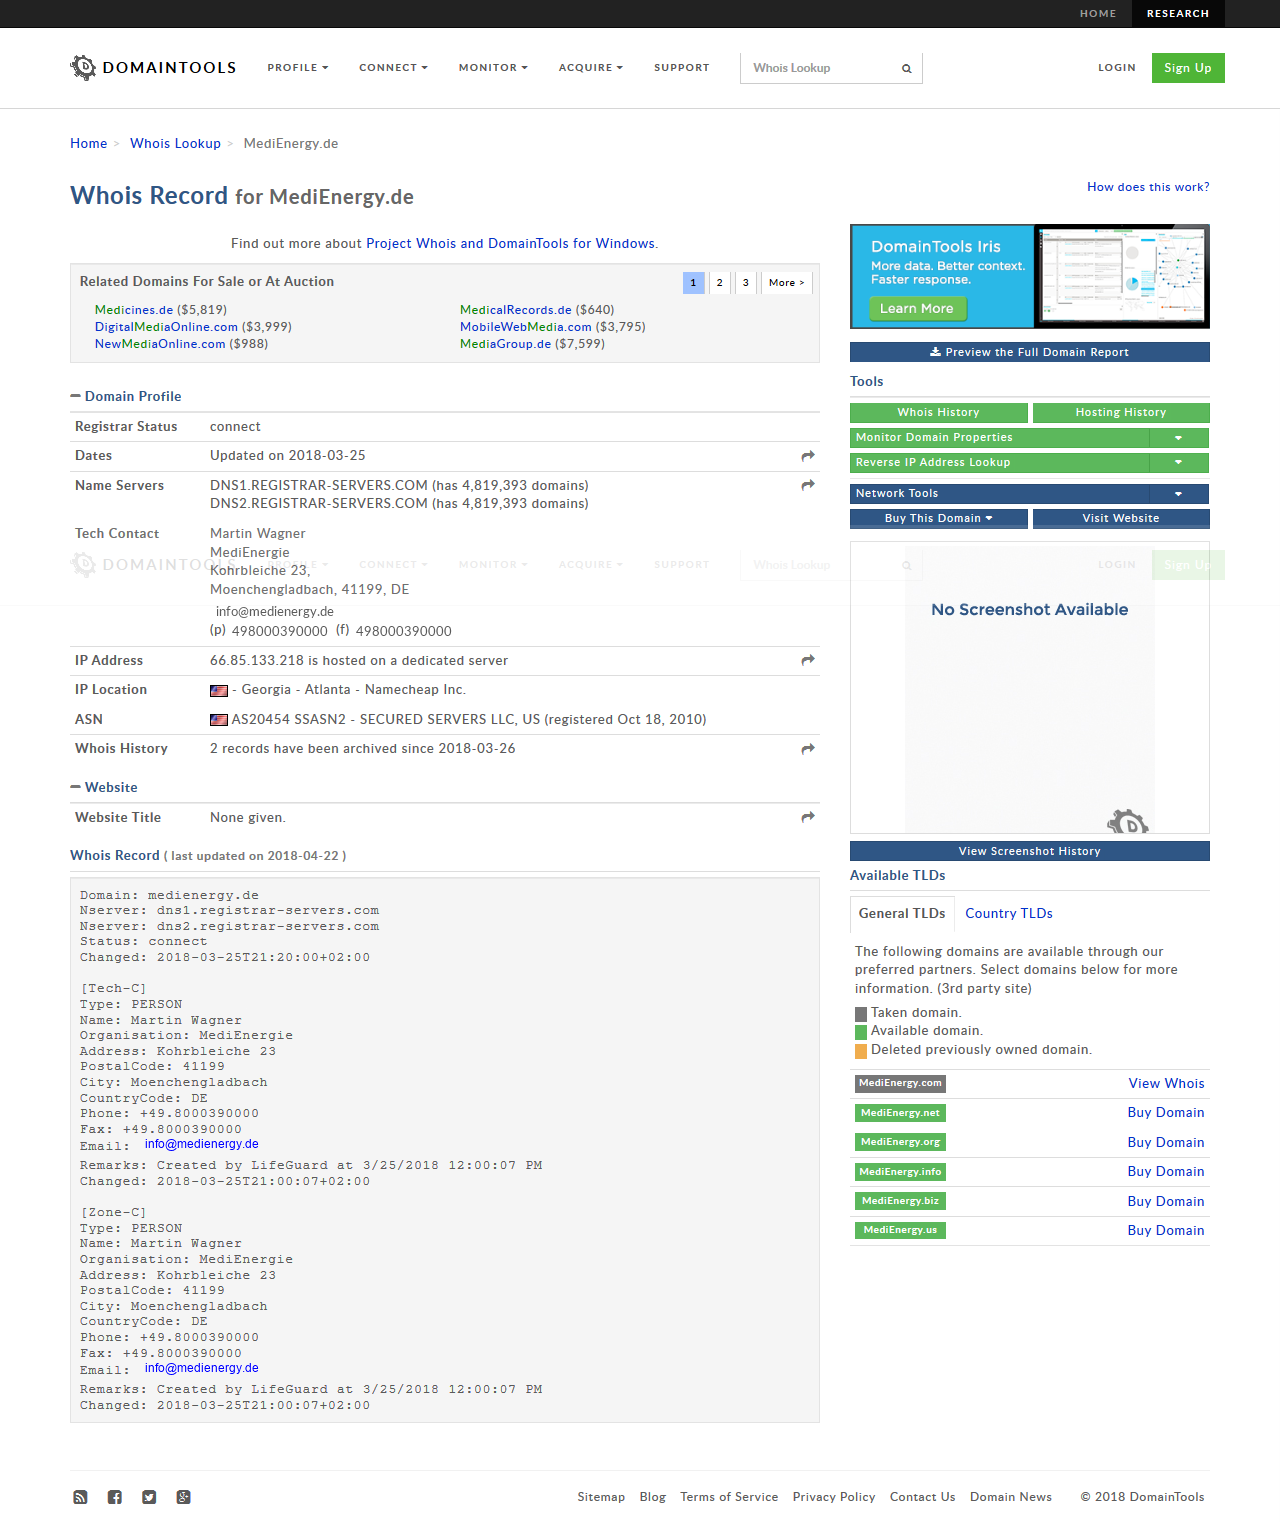1280x1522 pixels.
Task: Open the Monitor dropdown menu
Action: [493, 68]
